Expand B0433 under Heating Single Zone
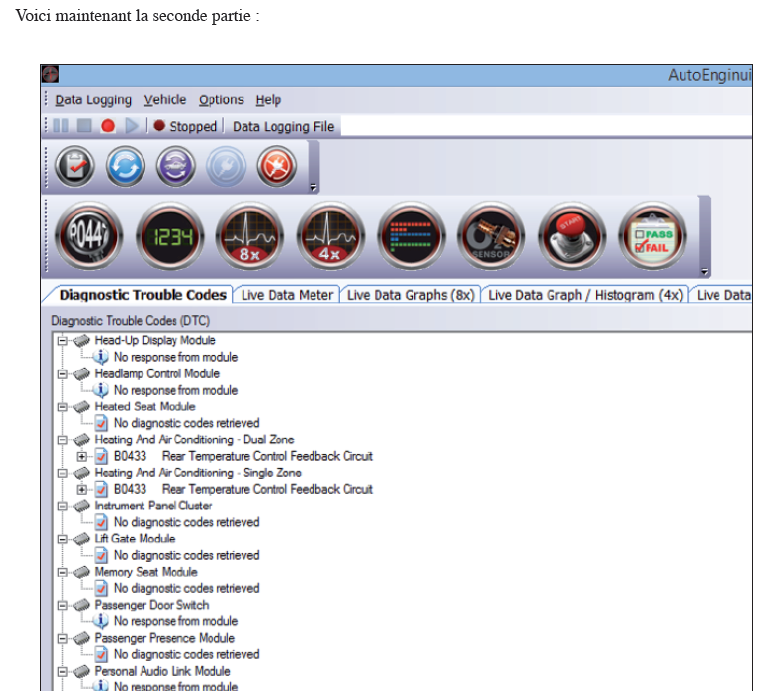Image resolution: width=781 pixels, height=691 pixels. [x=82, y=489]
